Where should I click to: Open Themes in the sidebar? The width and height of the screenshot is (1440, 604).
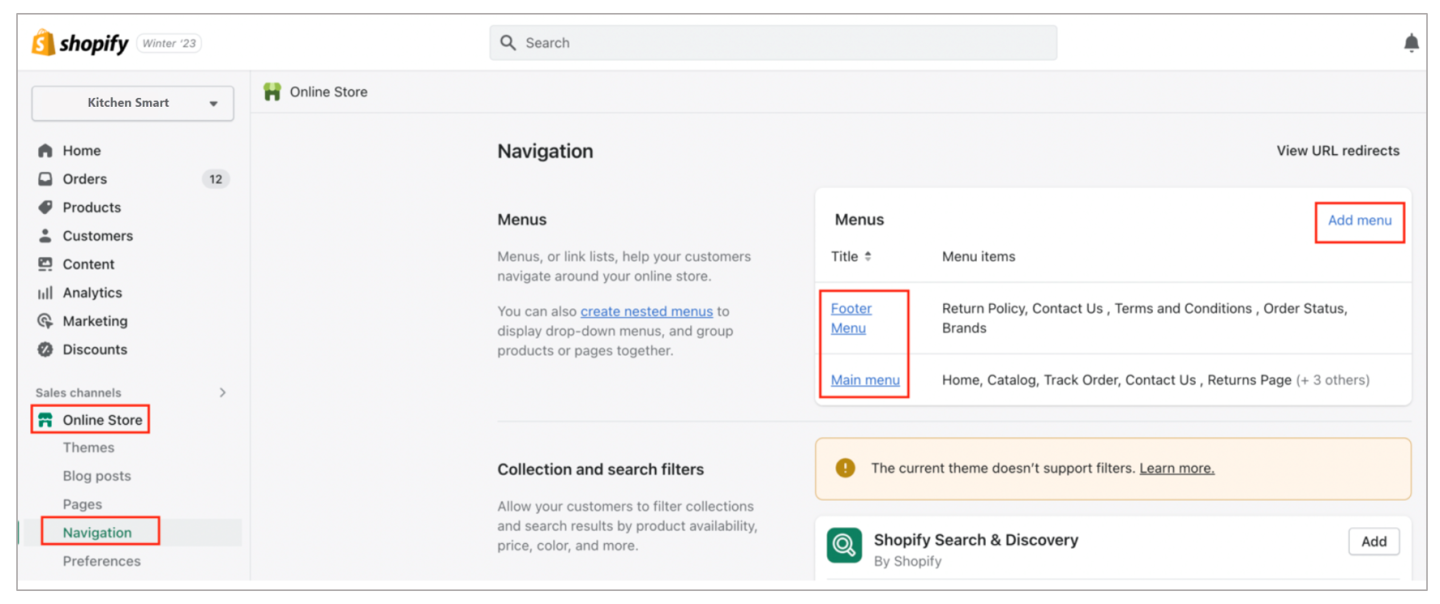point(88,447)
